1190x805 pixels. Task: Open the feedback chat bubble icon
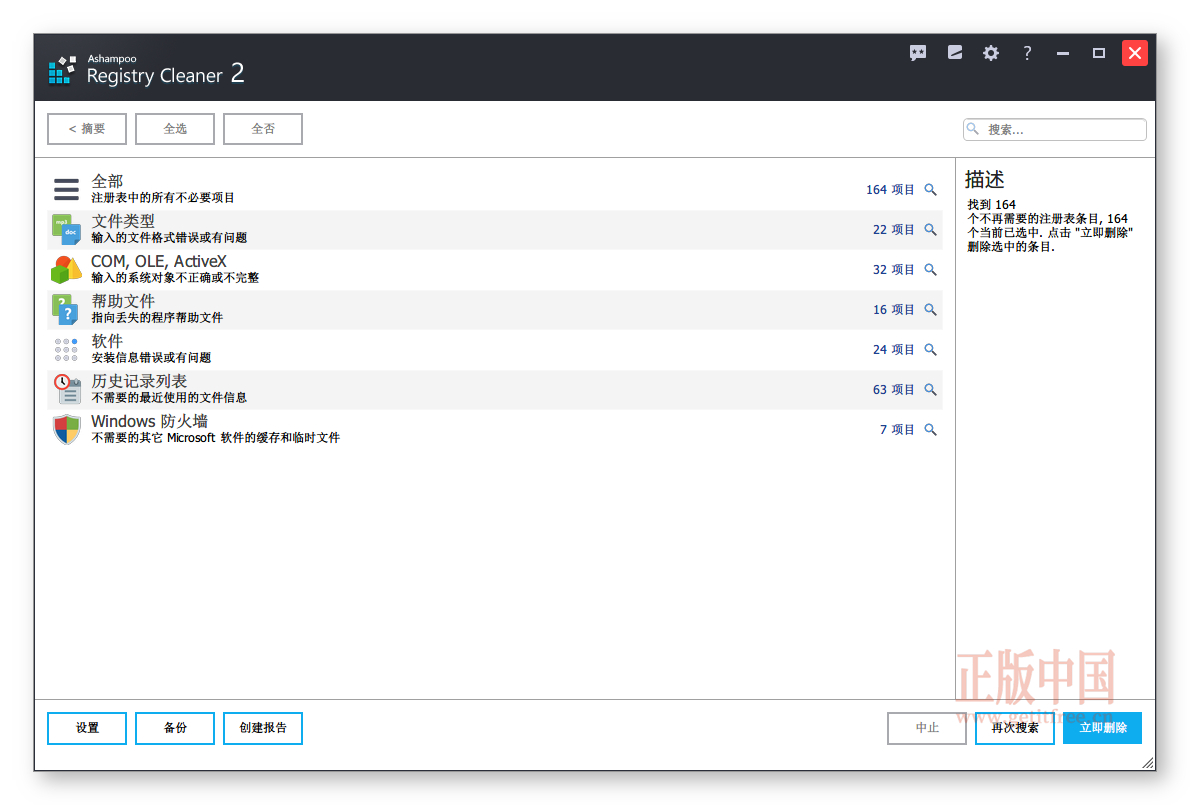click(x=918, y=53)
